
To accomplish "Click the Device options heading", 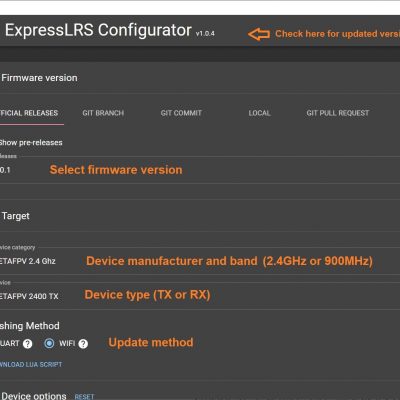I will 34,396.
